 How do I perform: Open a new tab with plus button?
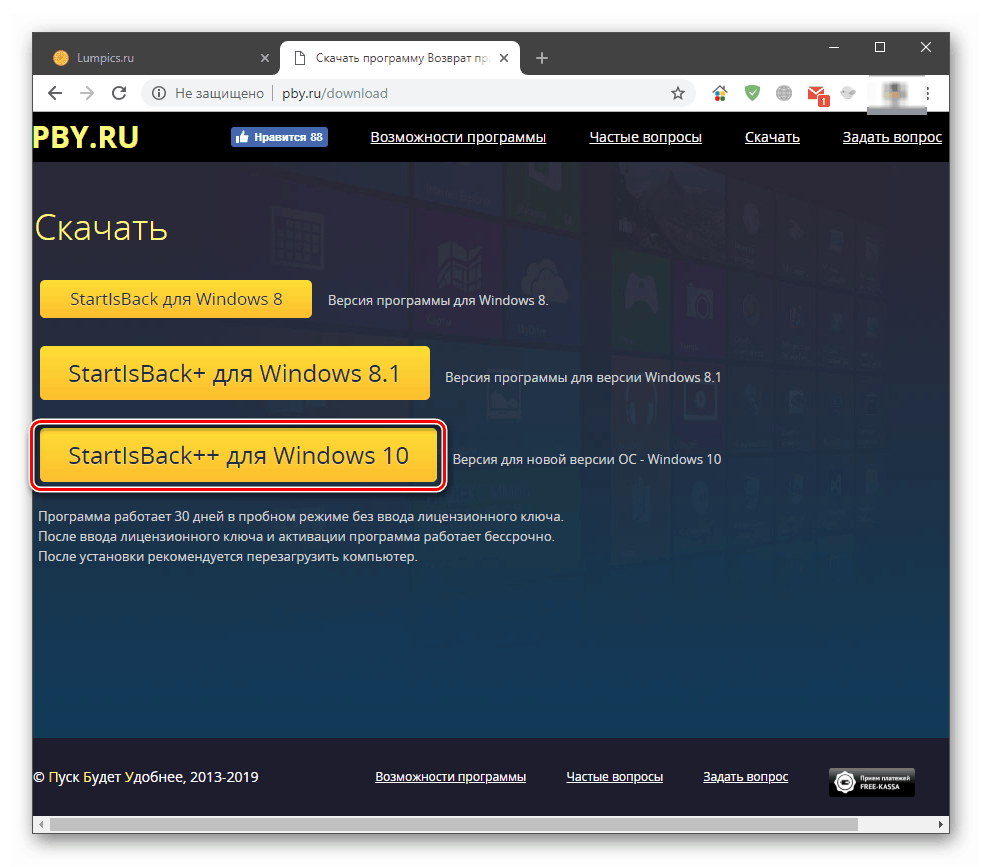pos(542,58)
